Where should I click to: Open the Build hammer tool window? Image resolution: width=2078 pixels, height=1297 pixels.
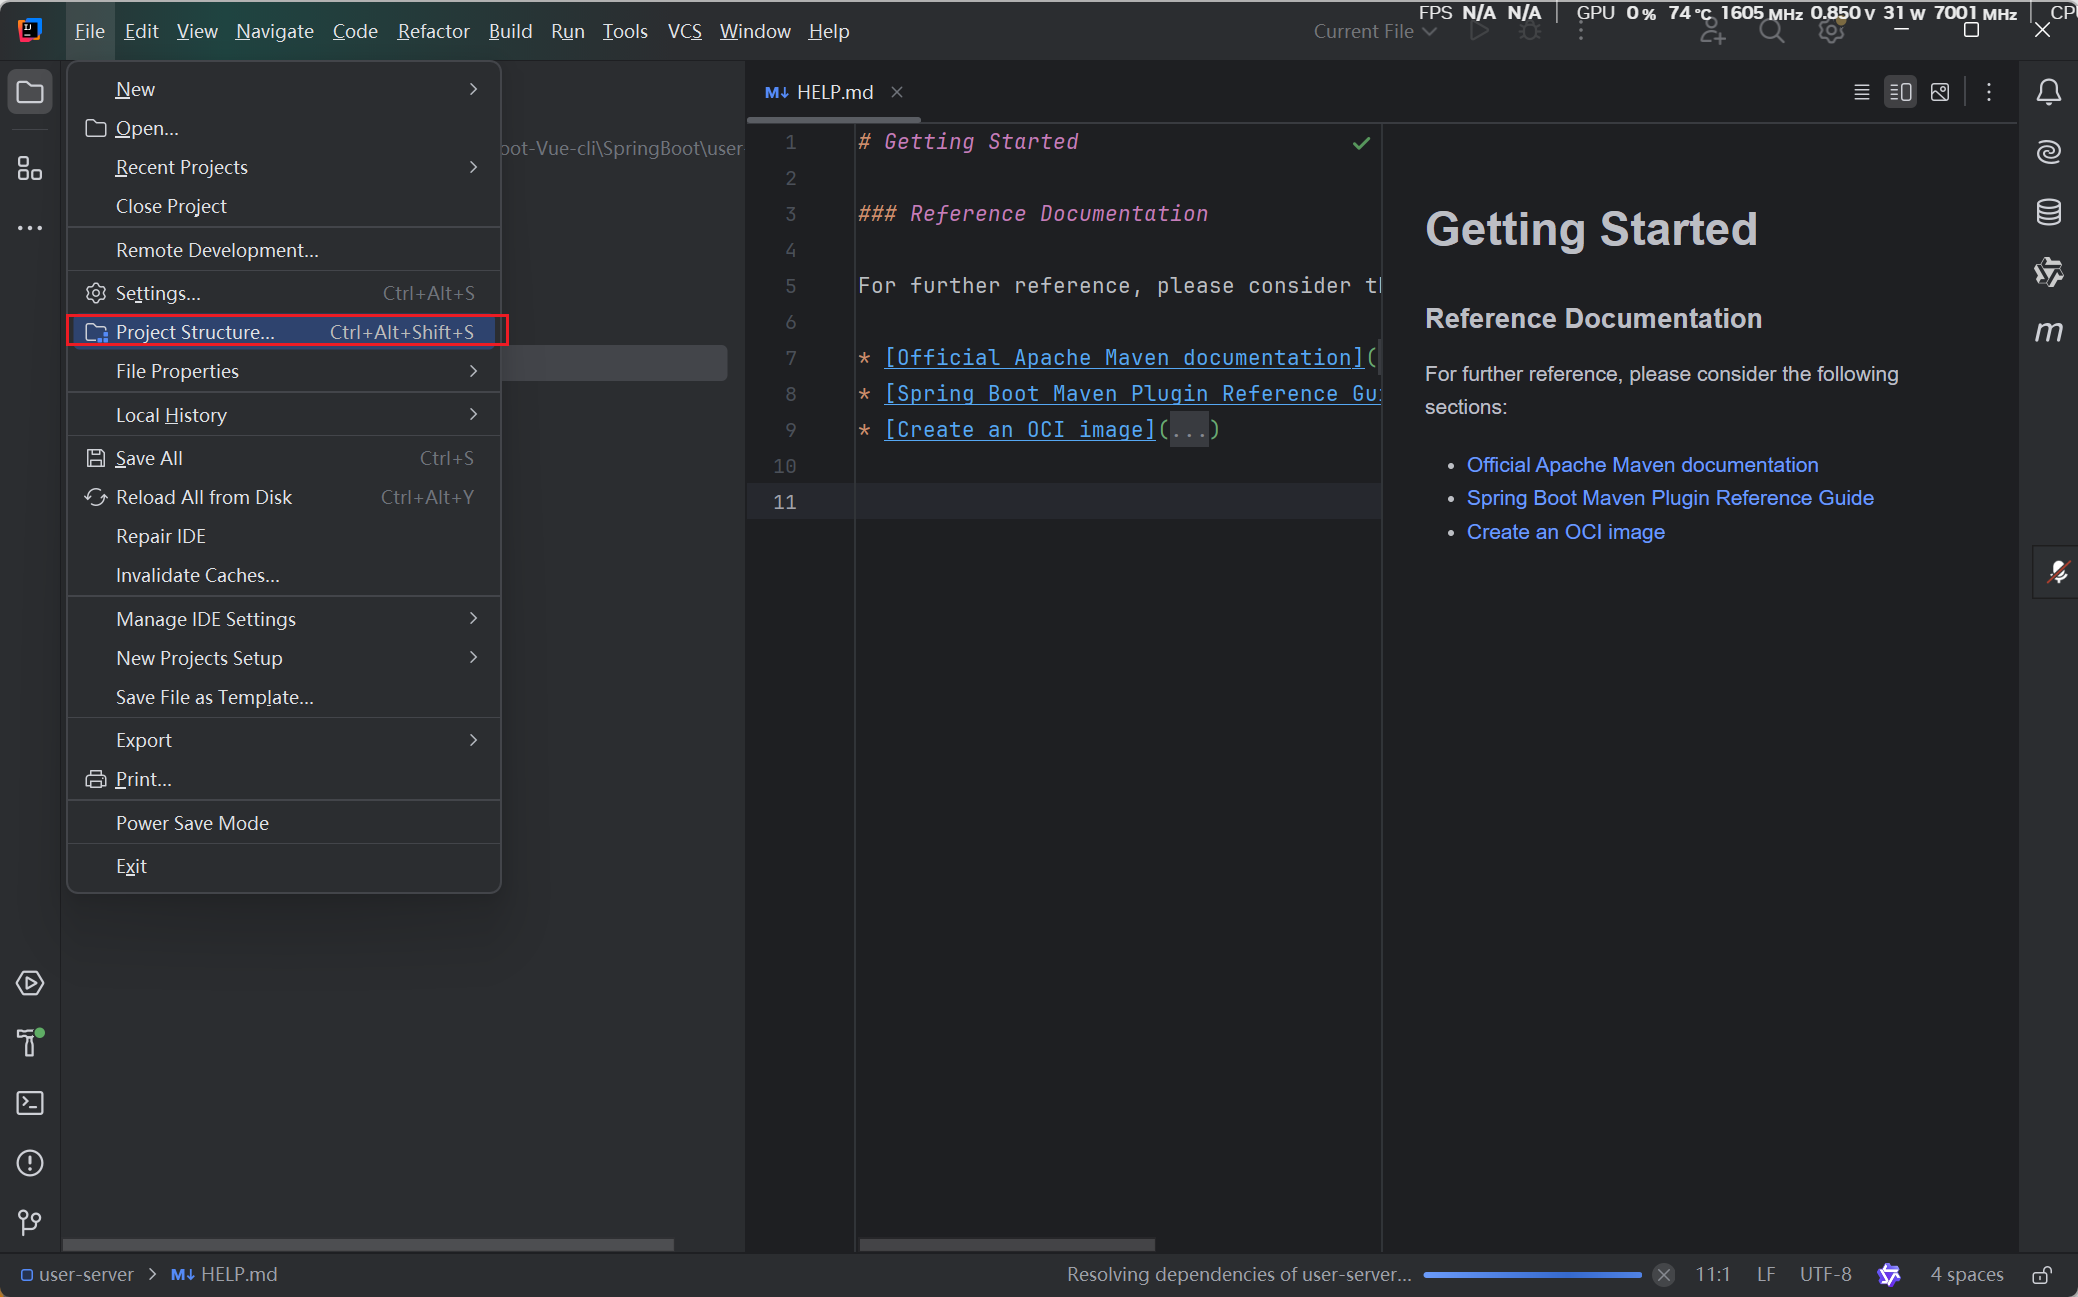pyautogui.click(x=30, y=1043)
